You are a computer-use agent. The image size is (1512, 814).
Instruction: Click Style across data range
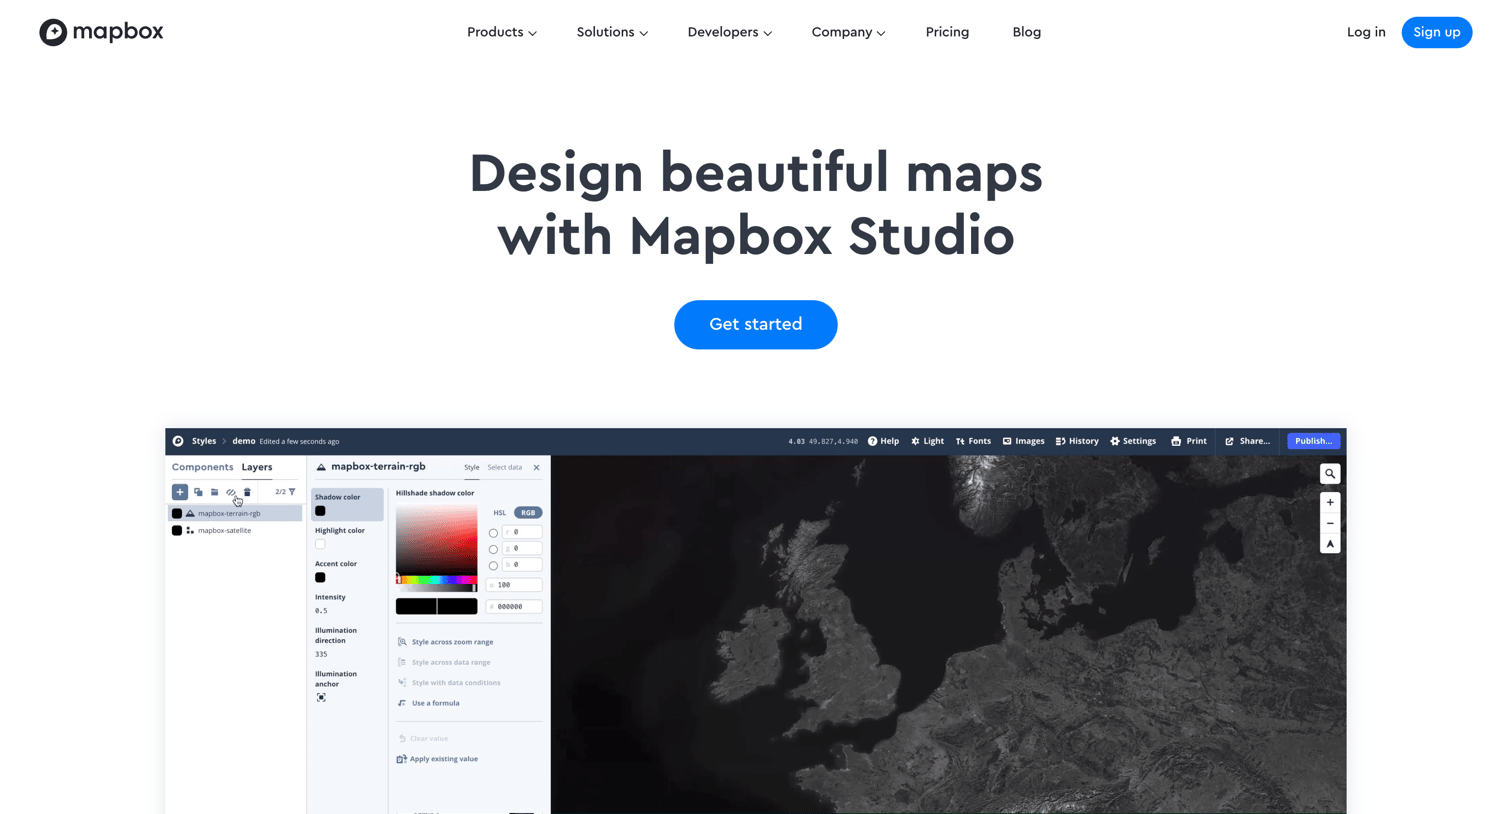(444, 662)
